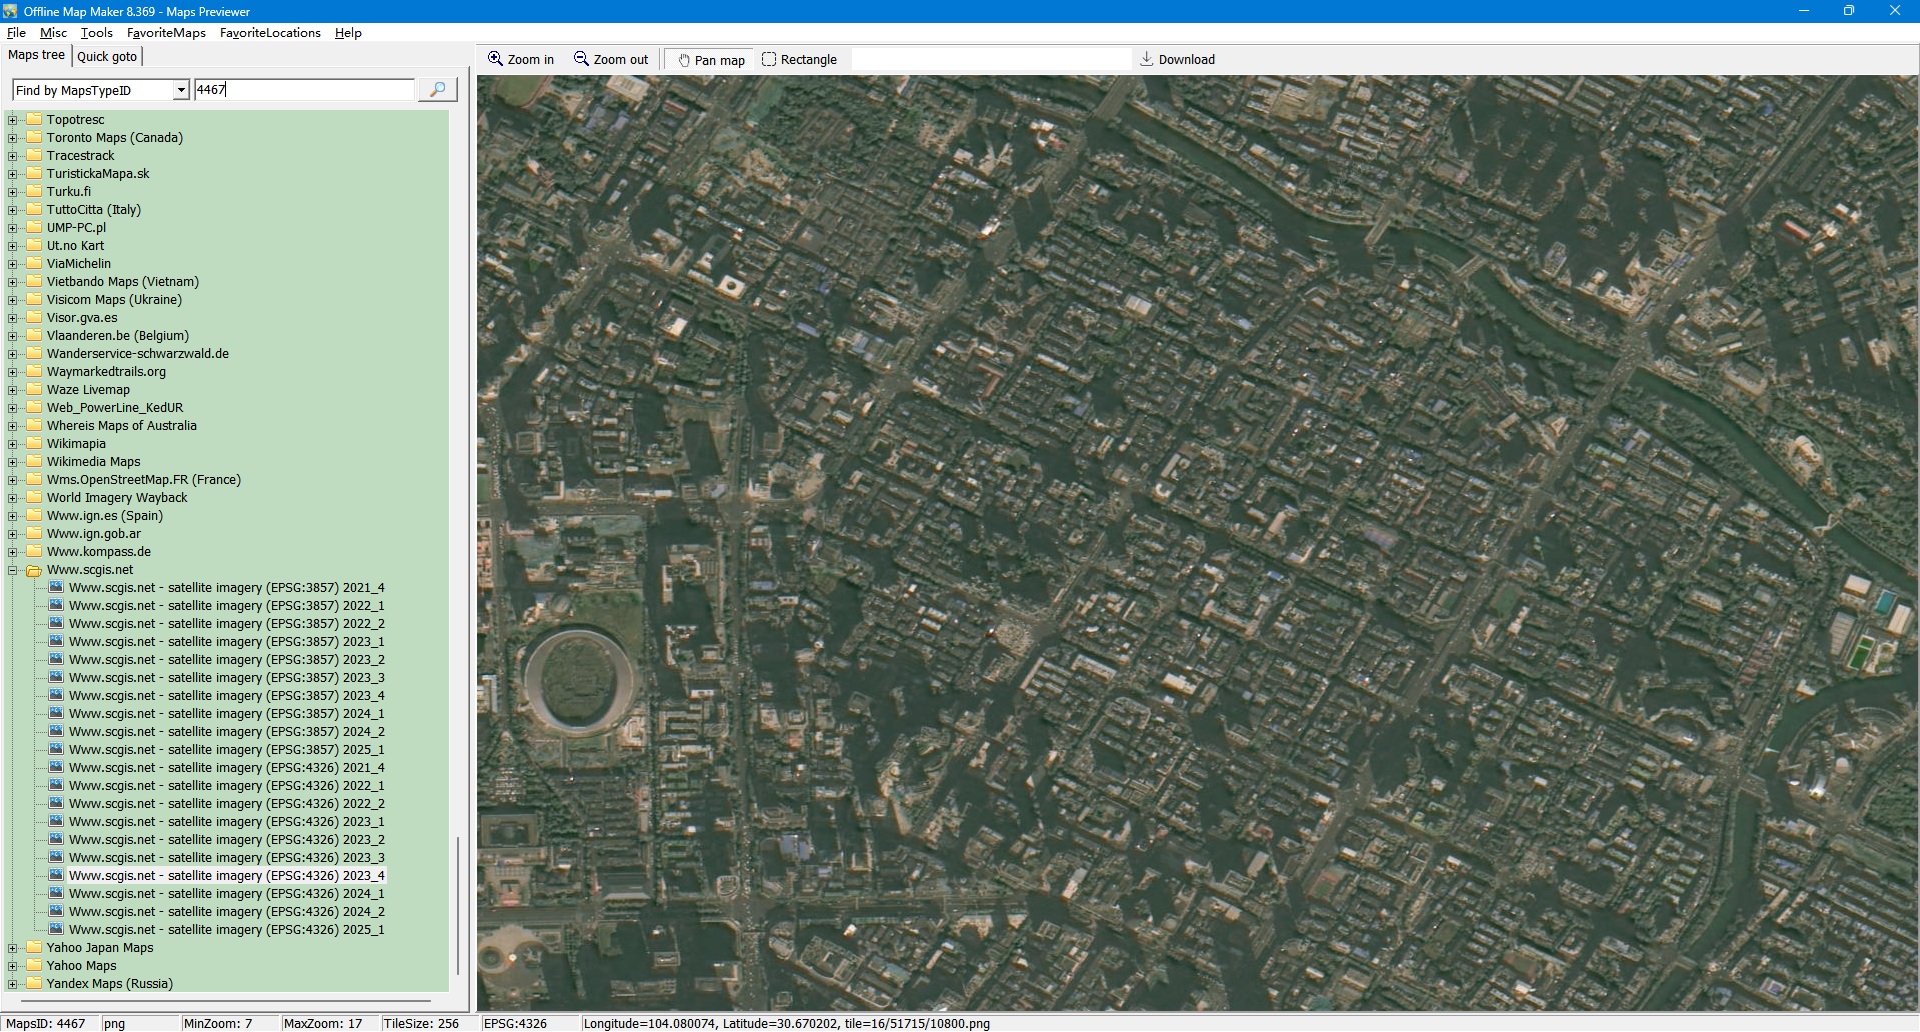Select satellite imagery (EPSG:3857) 2024_2 entry

pyautogui.click(x=226, y=732)
